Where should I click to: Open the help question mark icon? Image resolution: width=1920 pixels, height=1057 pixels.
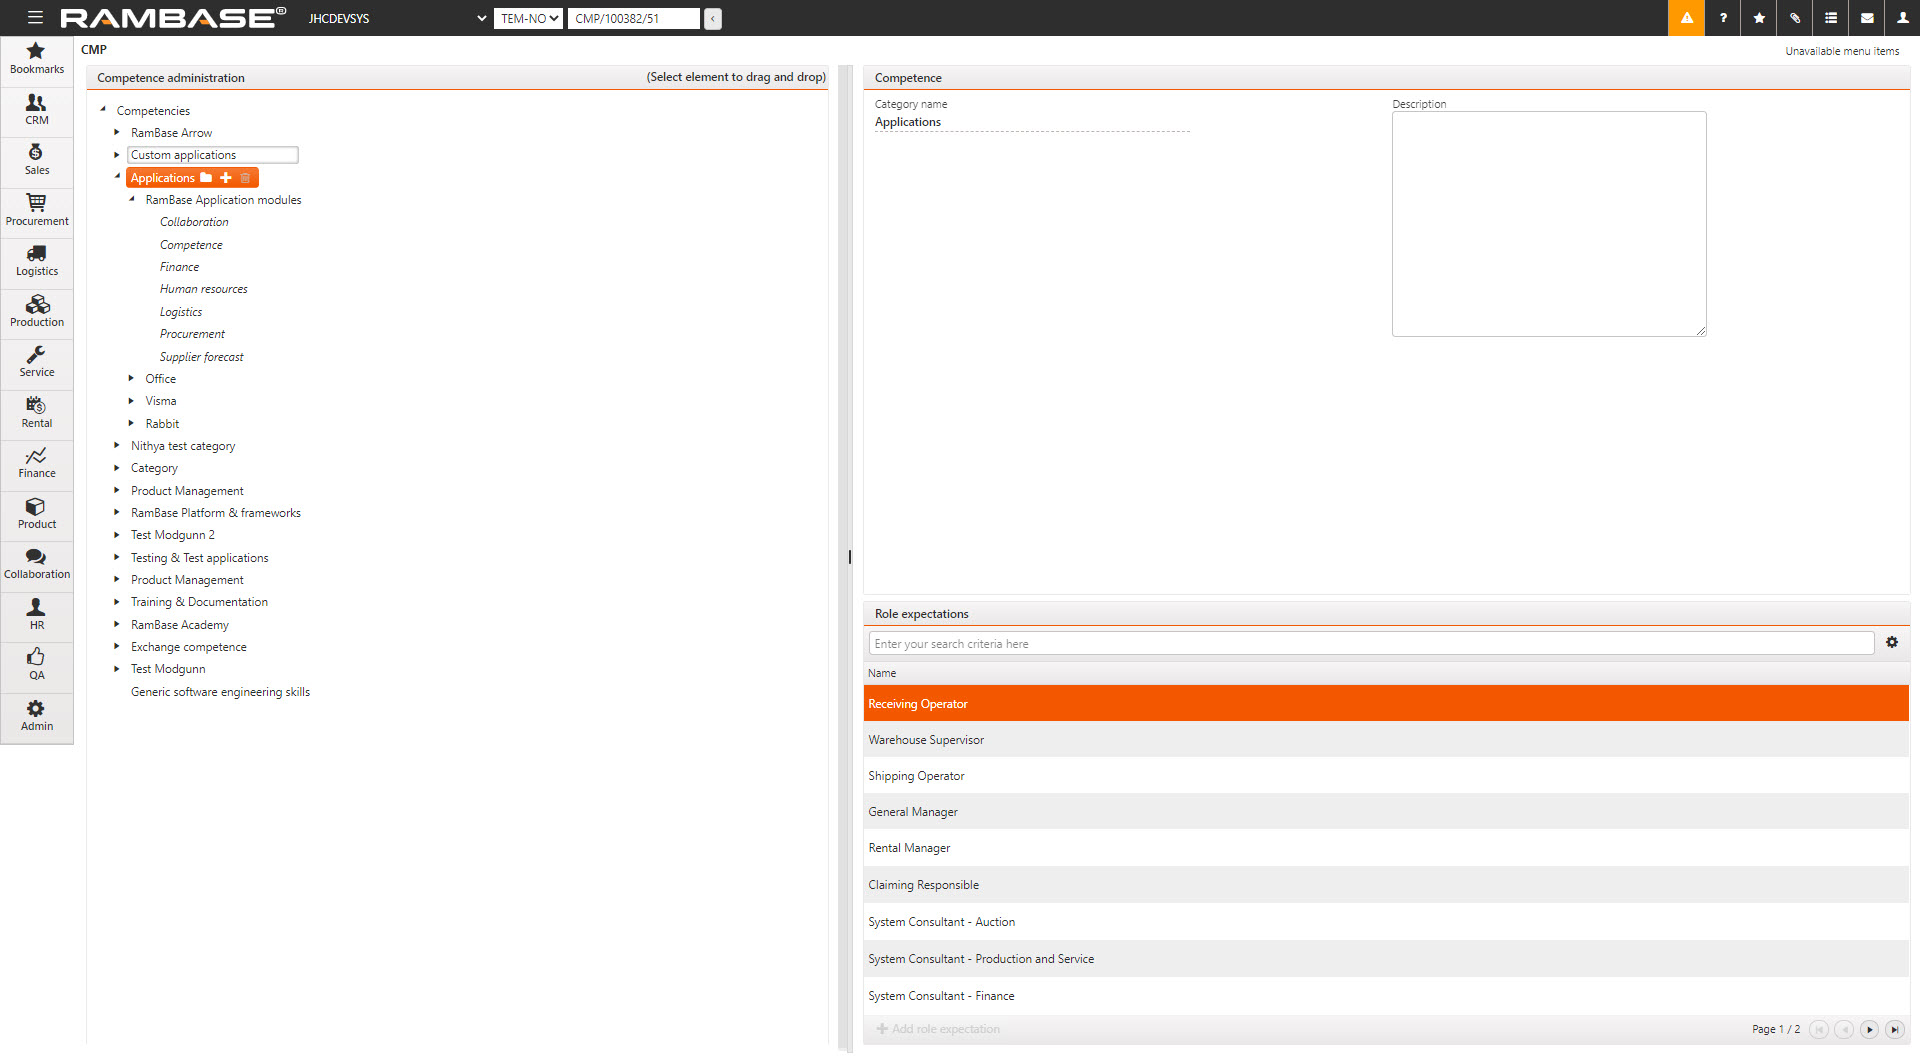click(1723, 18)
